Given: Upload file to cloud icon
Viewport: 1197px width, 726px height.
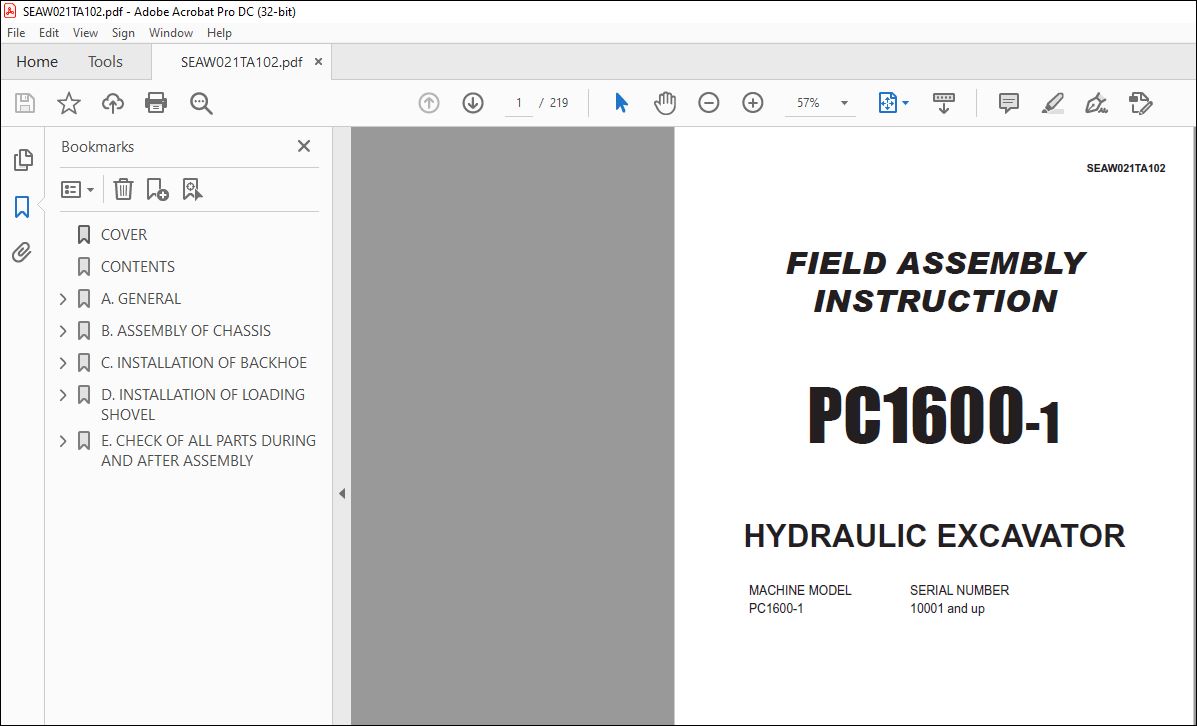Looking at the screenshot, I should (113, 103).
